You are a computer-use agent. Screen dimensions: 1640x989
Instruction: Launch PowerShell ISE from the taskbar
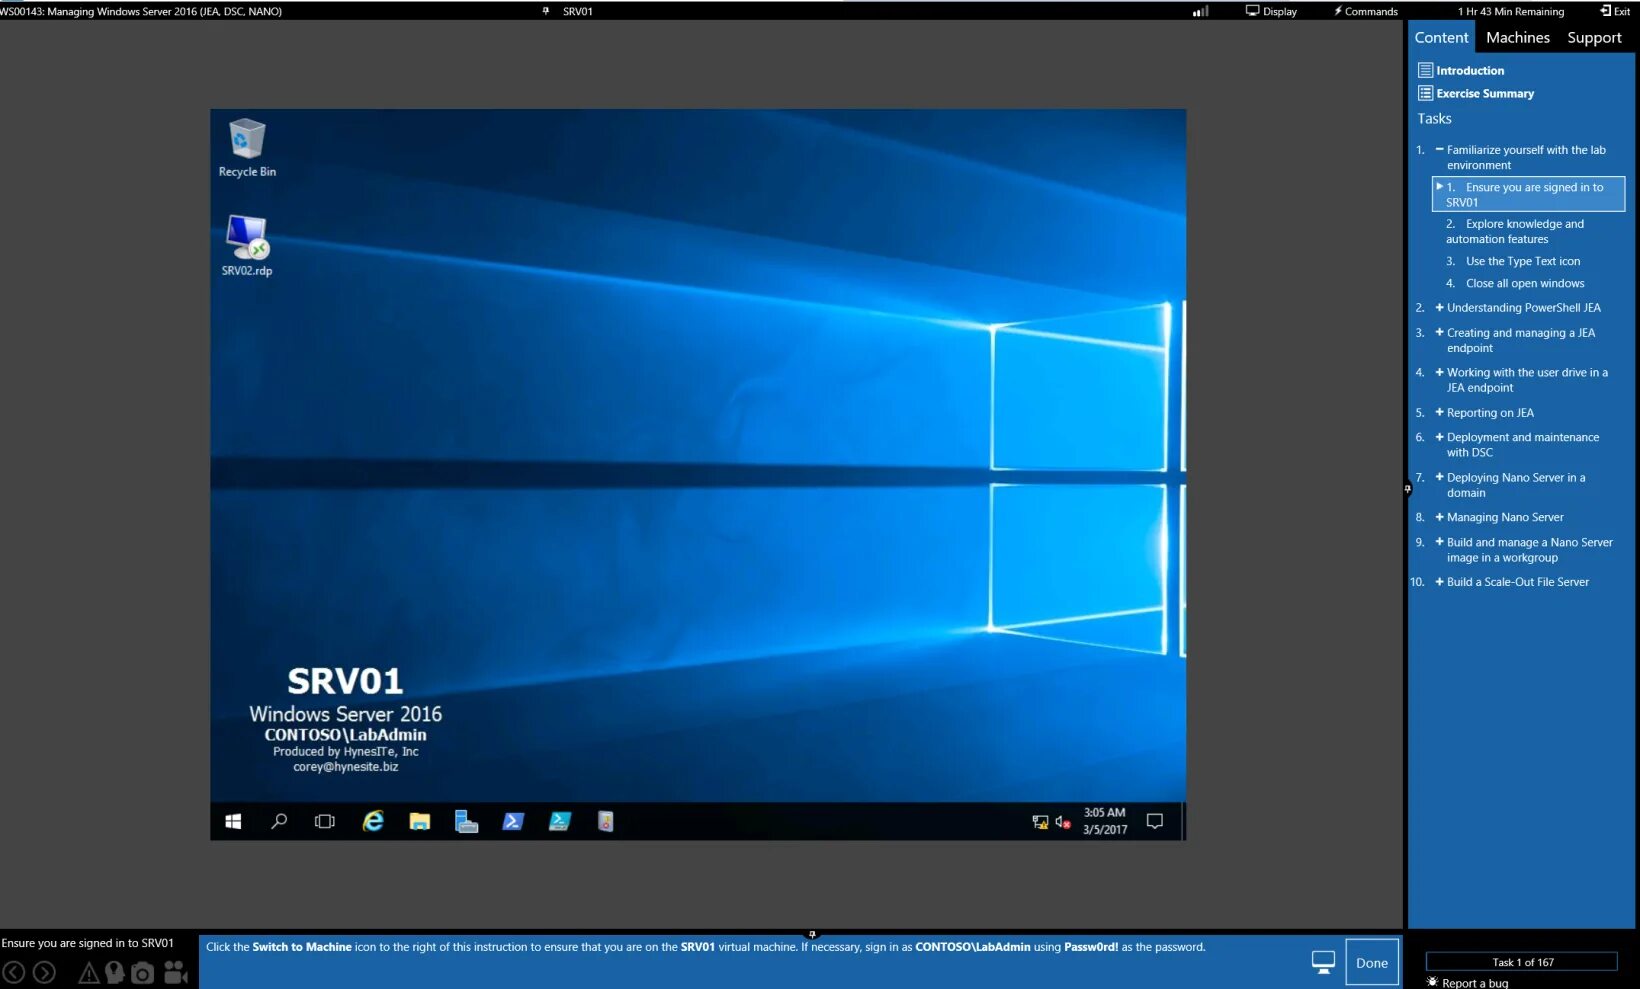[x=560, y=821]
